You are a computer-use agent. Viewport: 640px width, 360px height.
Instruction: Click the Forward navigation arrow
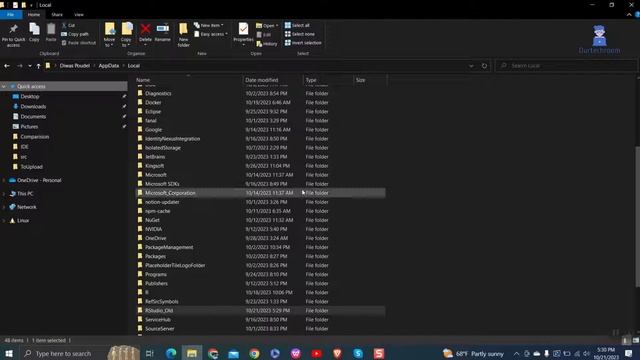click(19, 66)
